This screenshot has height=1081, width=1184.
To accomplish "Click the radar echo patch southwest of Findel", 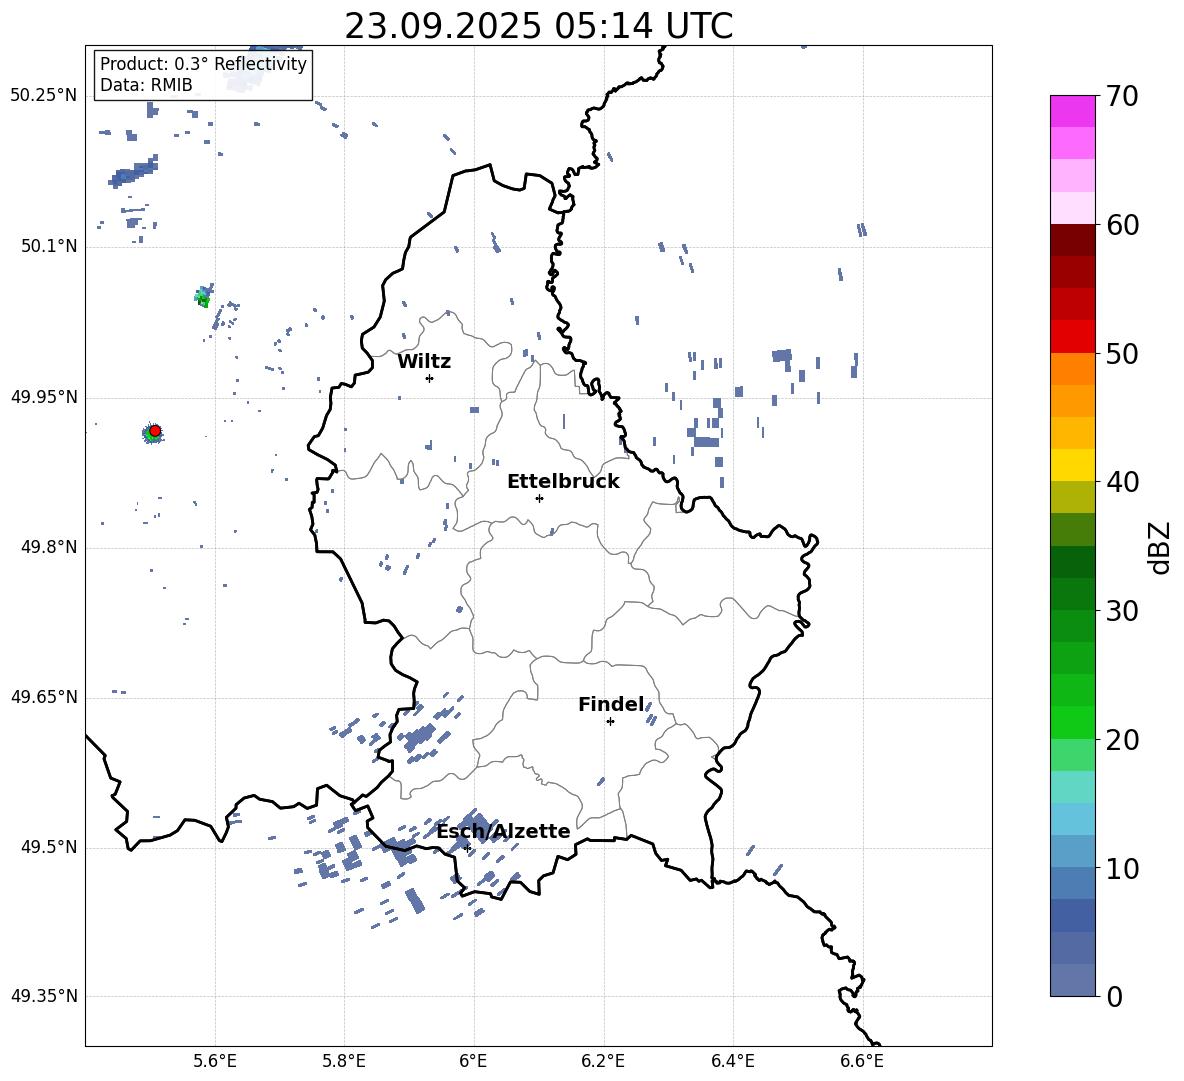I will 601,781.
